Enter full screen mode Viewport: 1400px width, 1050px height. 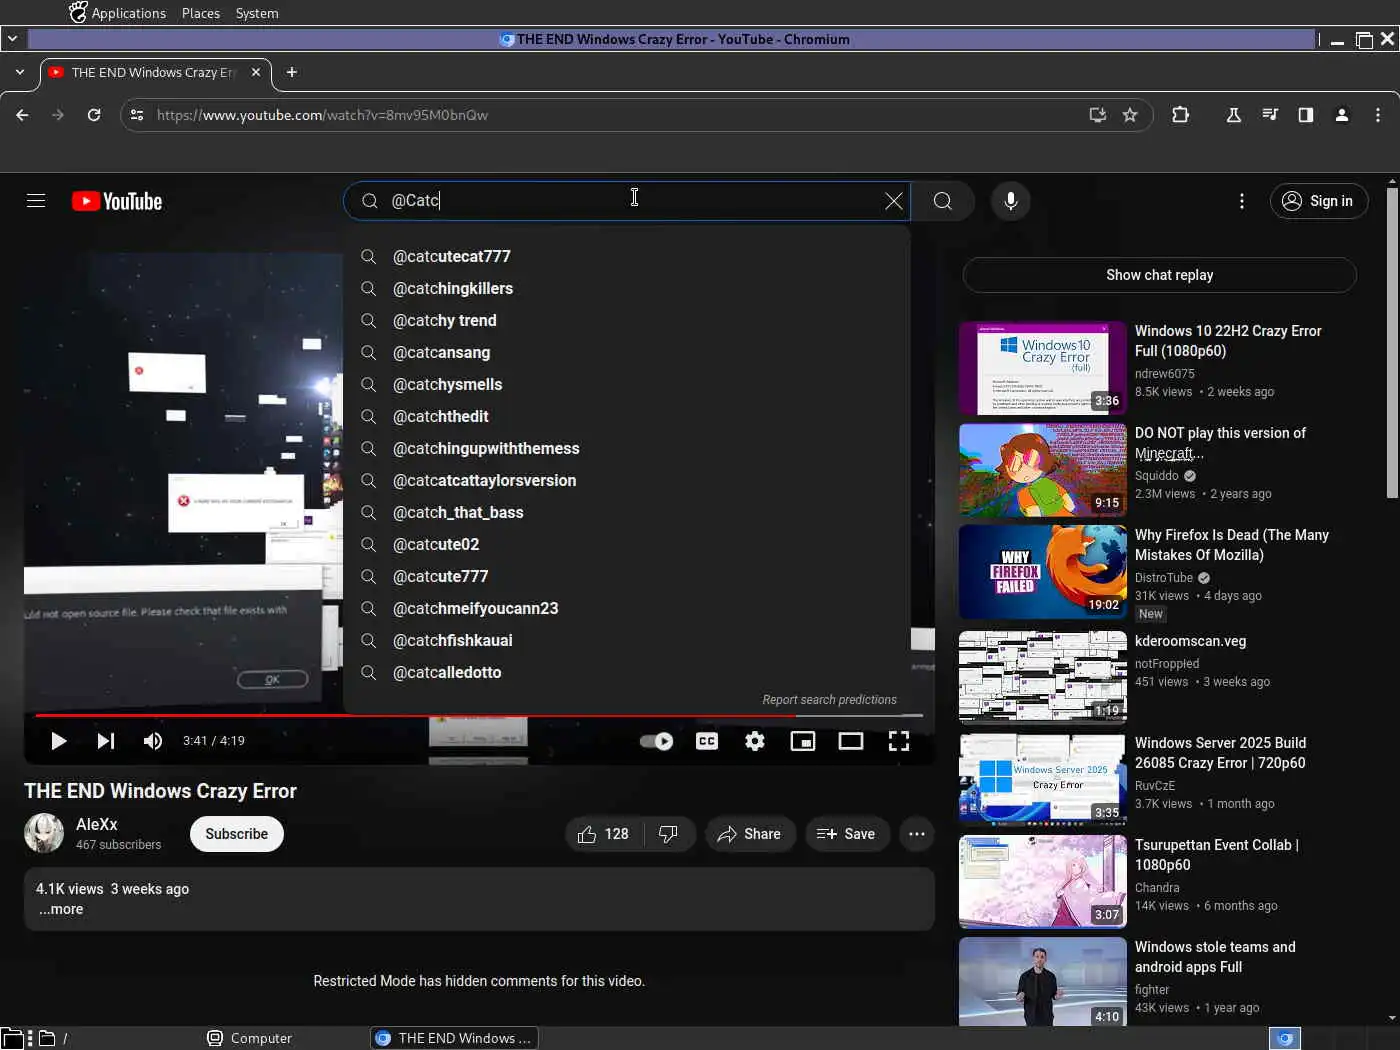click(x=899, y=741)
